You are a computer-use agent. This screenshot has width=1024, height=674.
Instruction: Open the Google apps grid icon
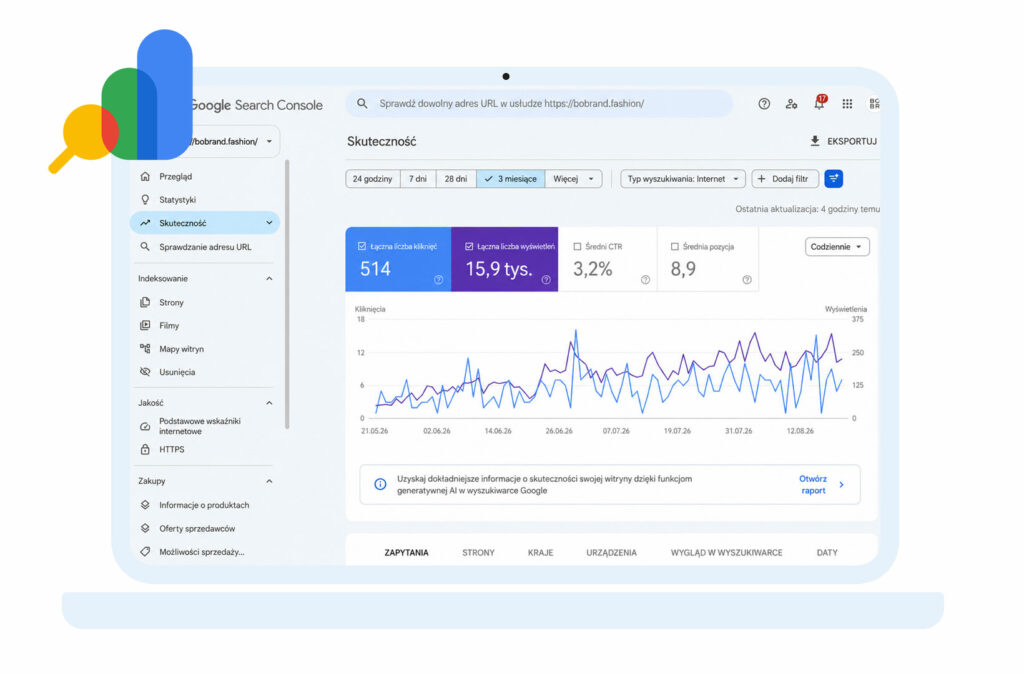click(847, 103)
